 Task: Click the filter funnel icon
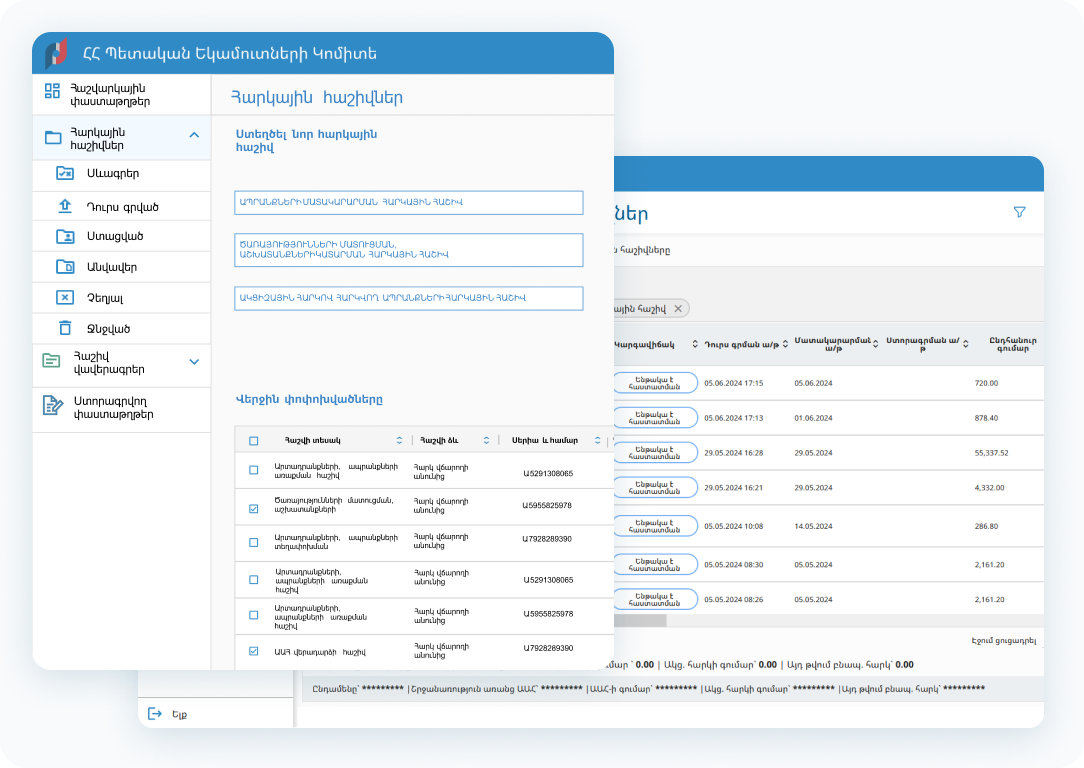[x=1019, y=212]
